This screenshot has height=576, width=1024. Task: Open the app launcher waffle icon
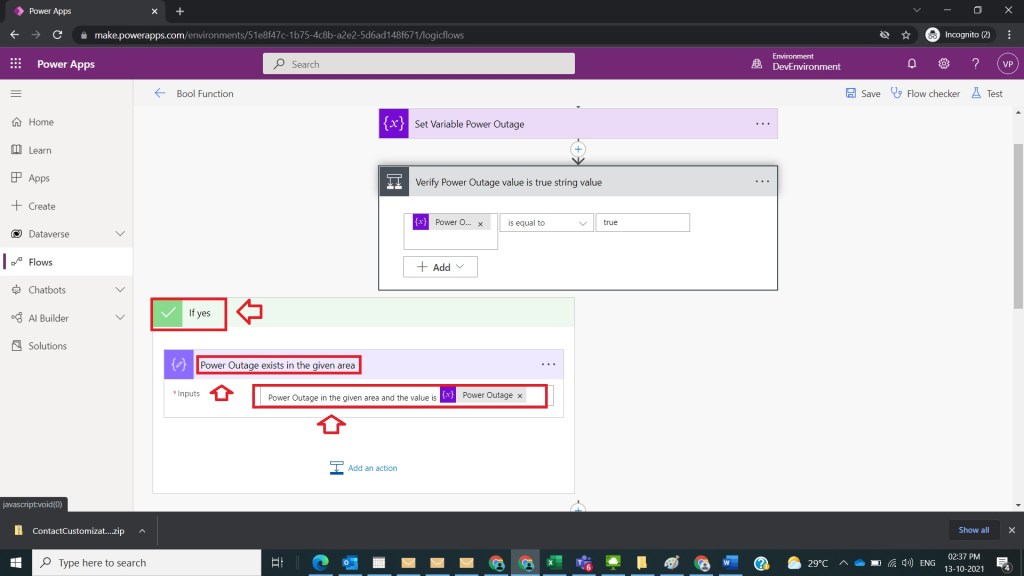(x=15, y=64)
